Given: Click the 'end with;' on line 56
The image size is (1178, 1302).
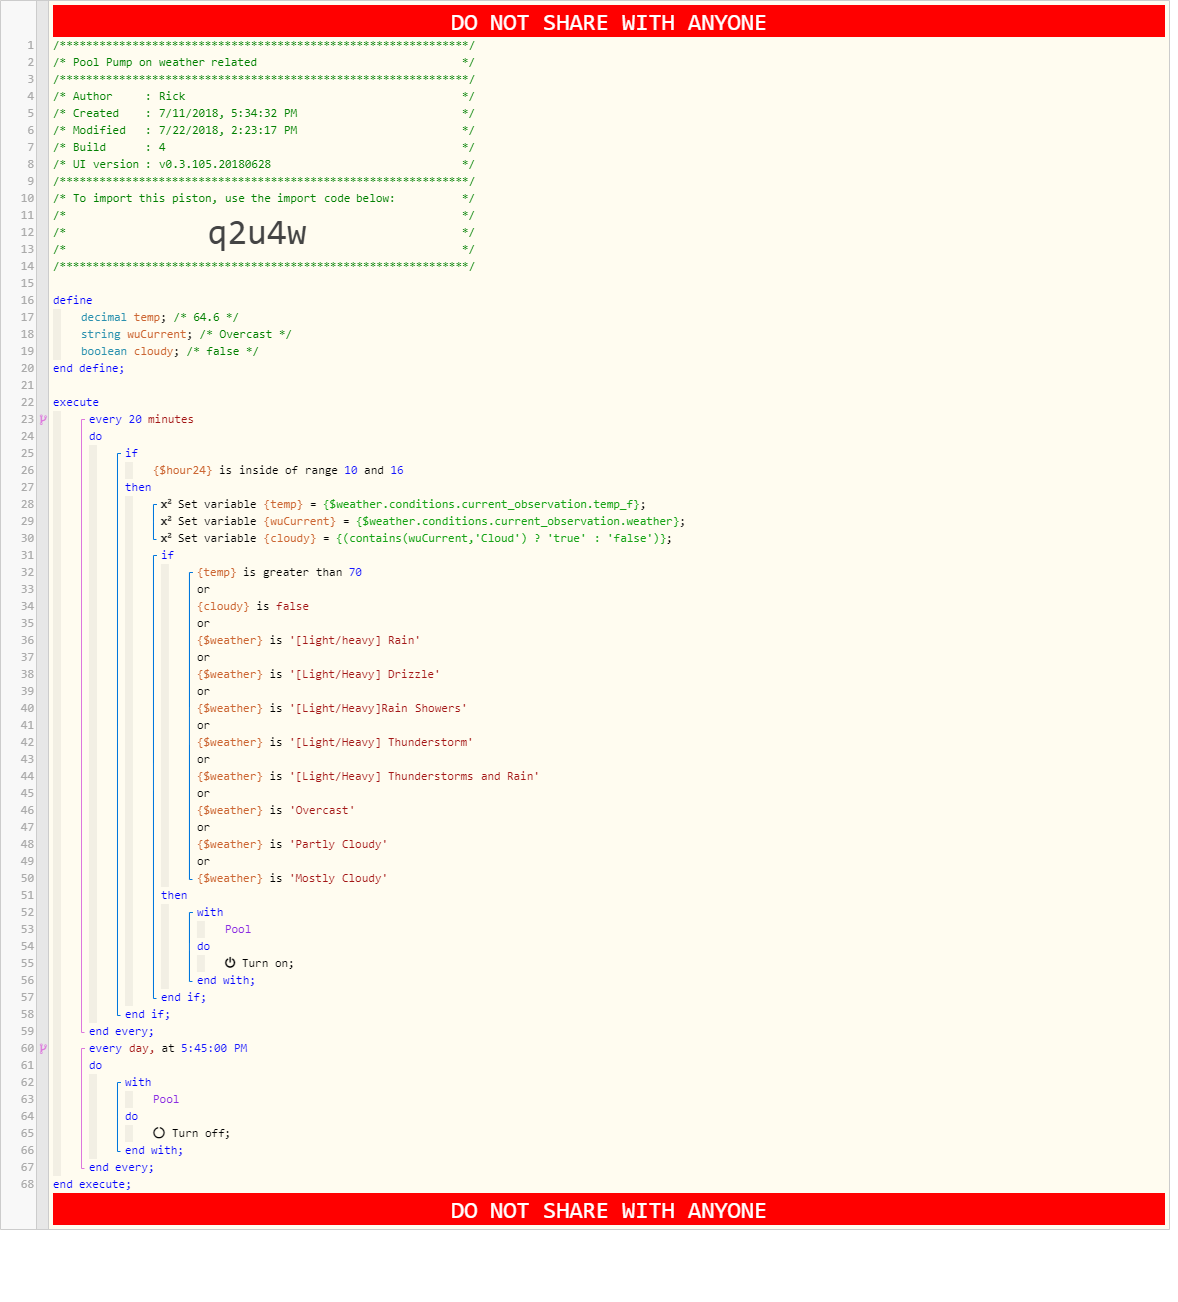Looking at the screenshot, I should (226, 980).
